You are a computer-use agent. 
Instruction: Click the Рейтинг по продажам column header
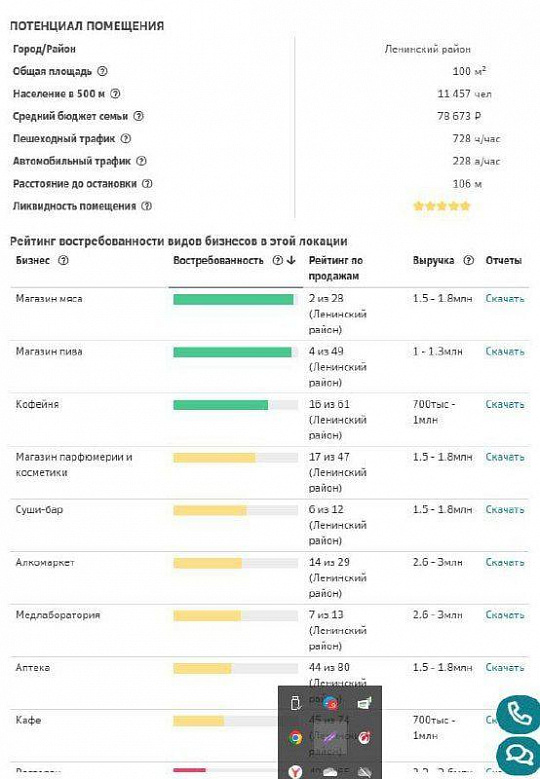(336, 268)
